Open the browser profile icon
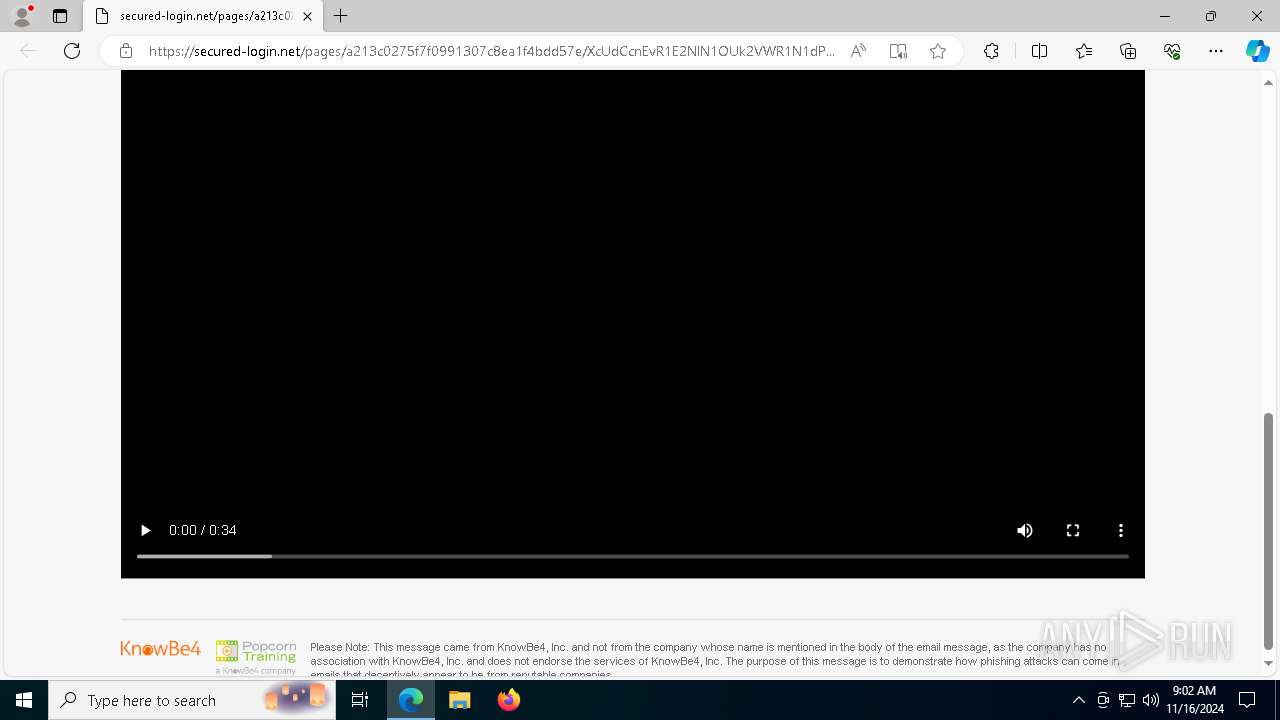1280x720 pixels. tap(22, 16)
